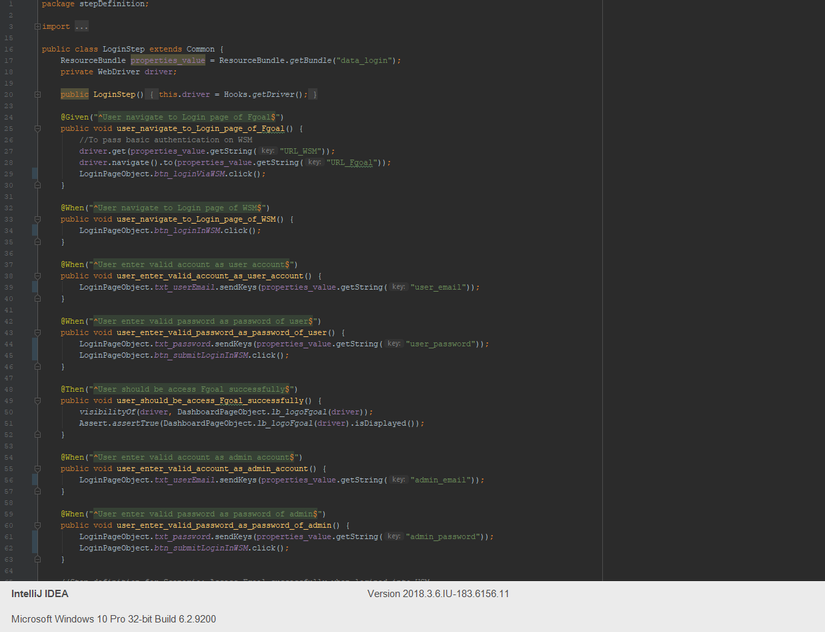The width and height of the screenshot is (825, 632).
Task: Click the "URL_WSM" string literal
Action: coord(300,152)
